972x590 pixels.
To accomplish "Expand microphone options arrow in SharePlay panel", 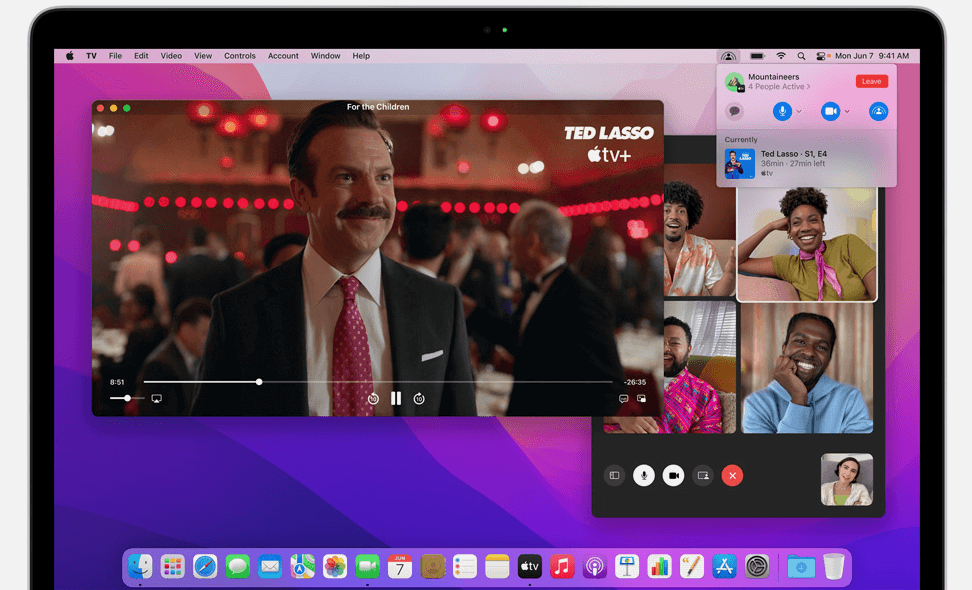I will point(799,112).
